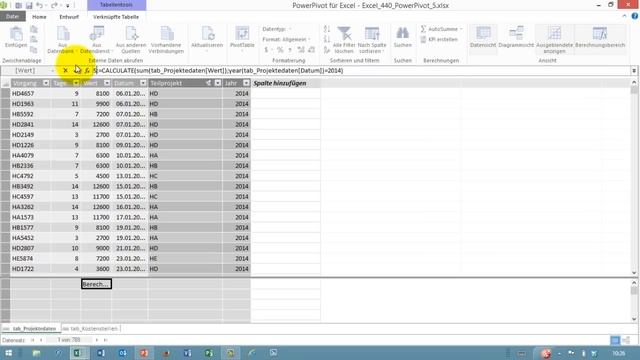
Task: Select the Home ribbon tab
Action: 39,17
